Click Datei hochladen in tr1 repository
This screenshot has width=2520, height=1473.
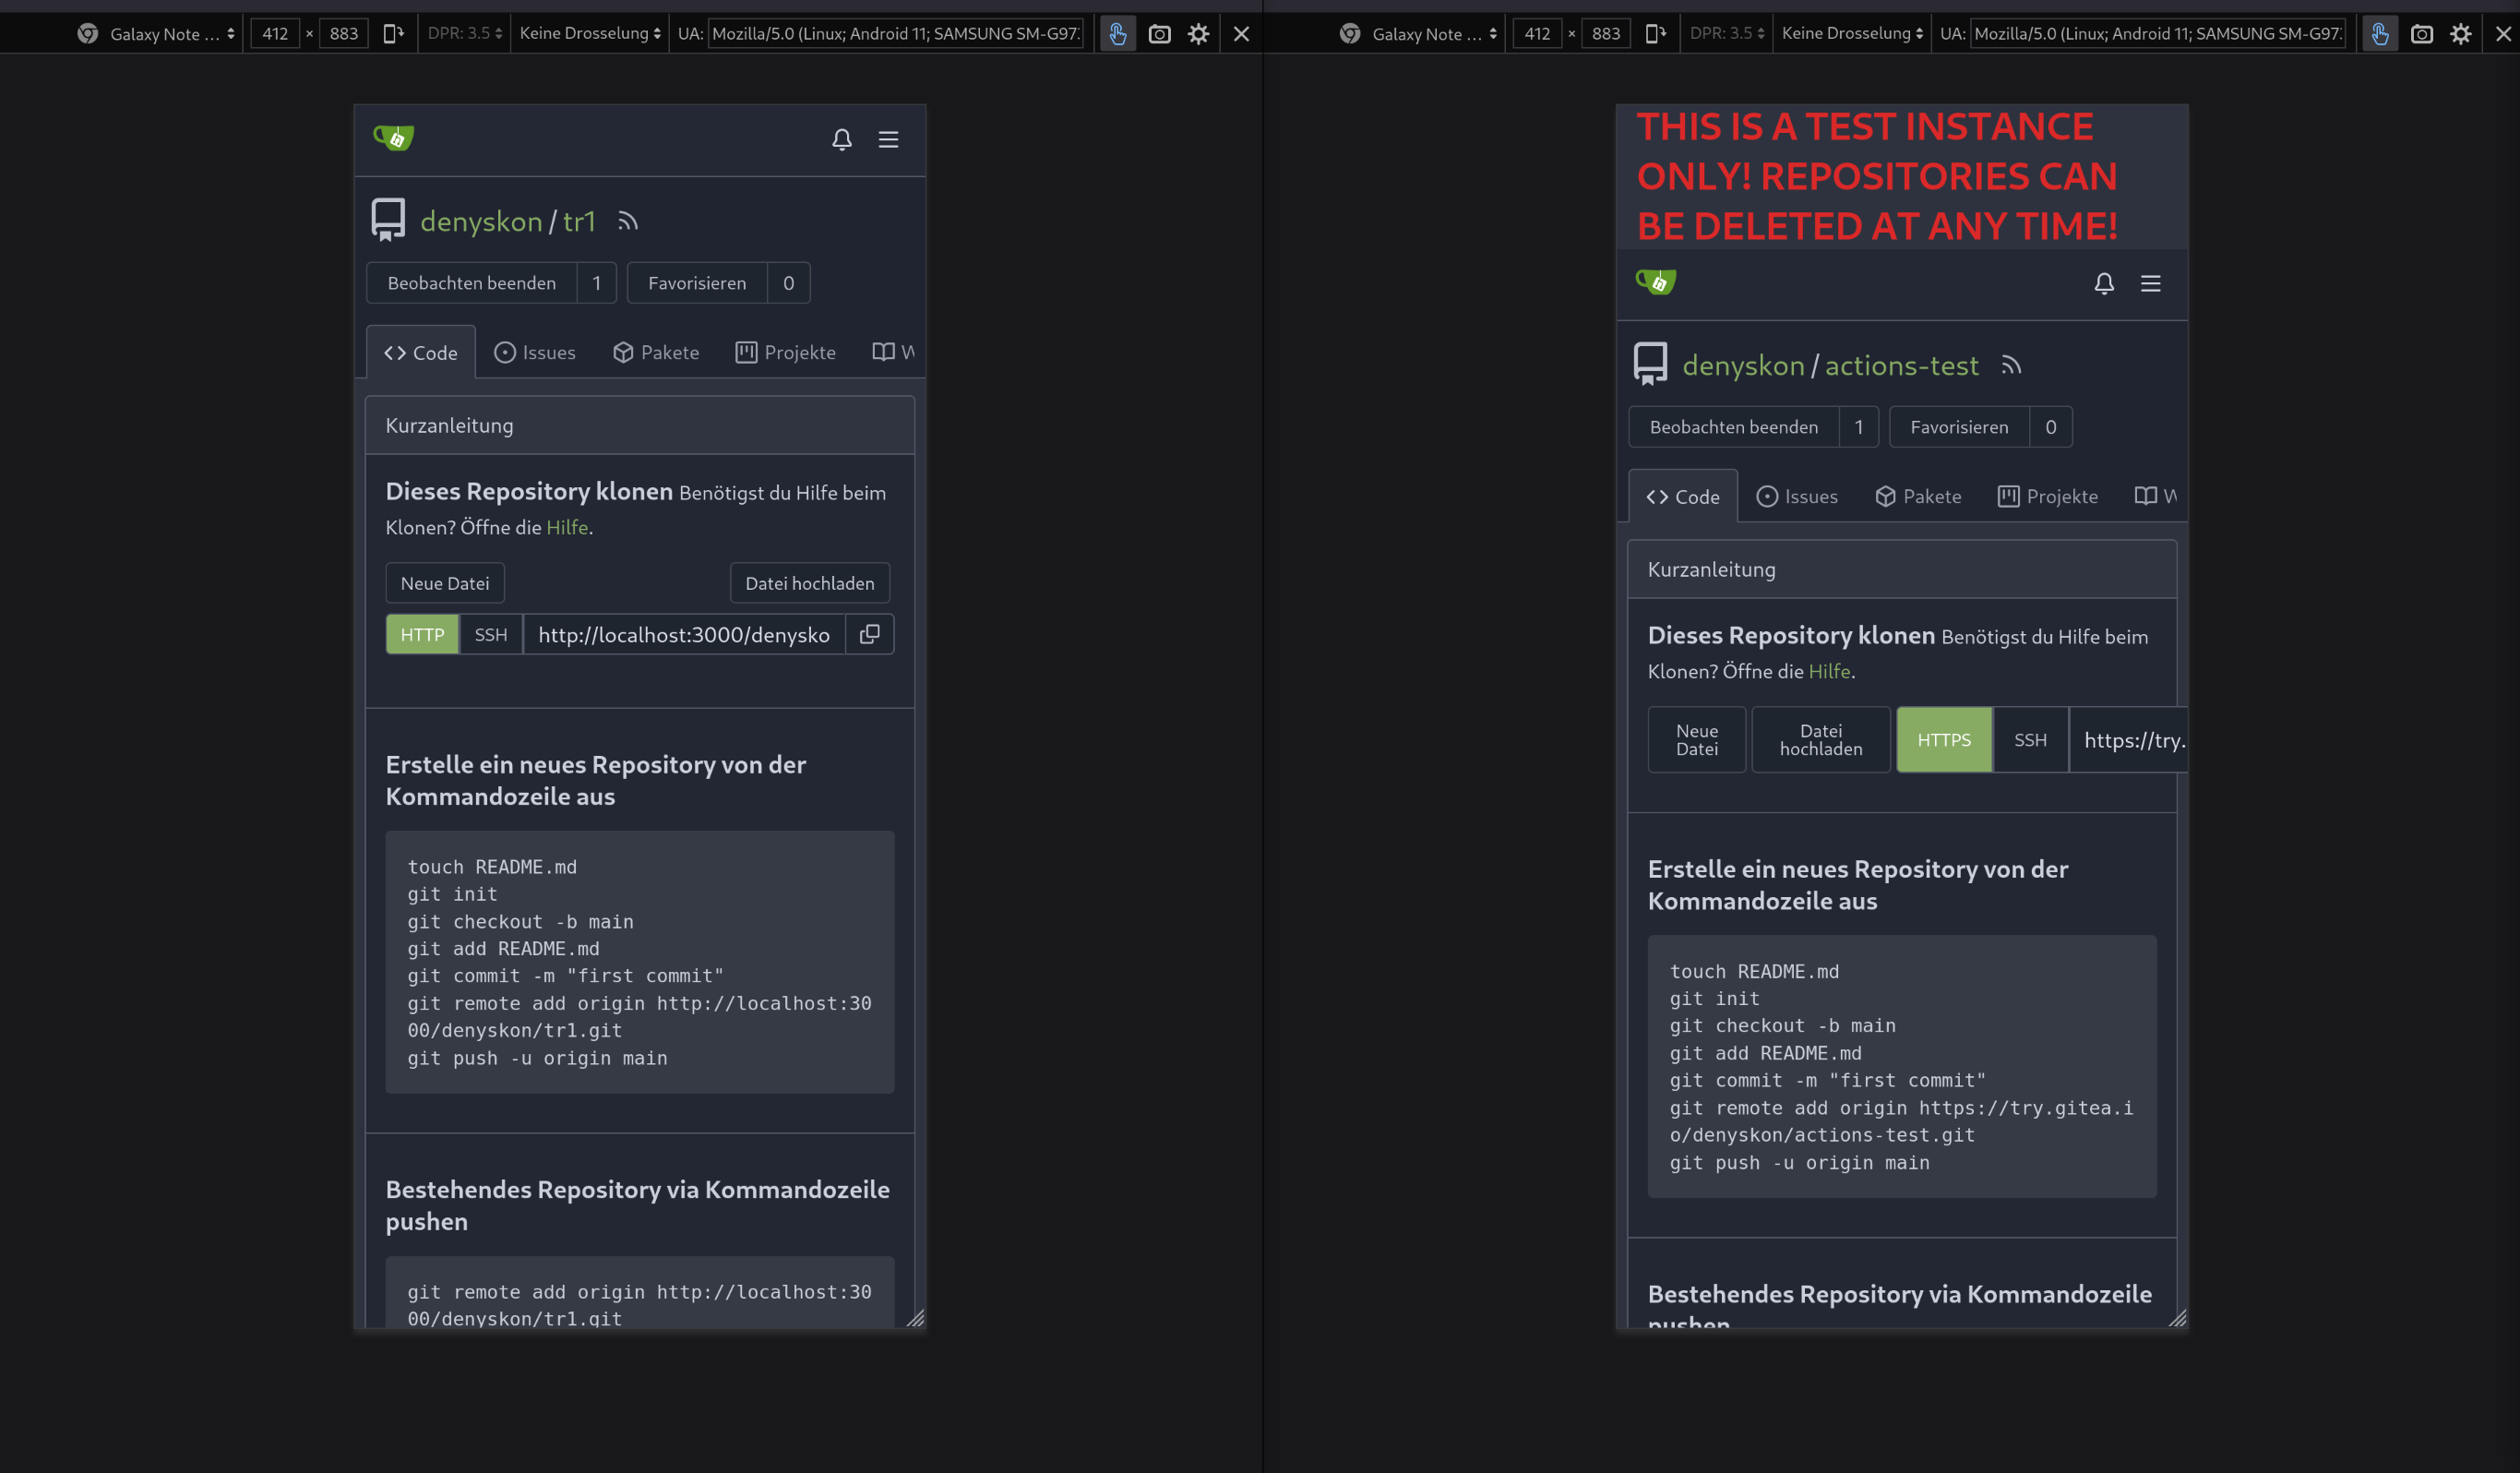point(810,583)
